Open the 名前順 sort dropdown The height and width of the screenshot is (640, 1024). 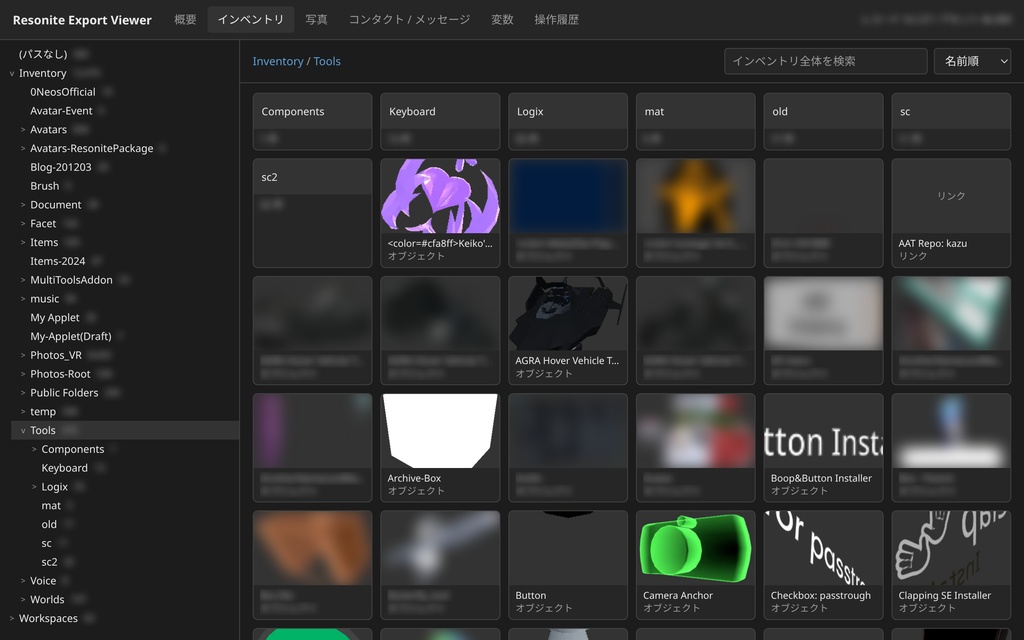coord(972,61)
